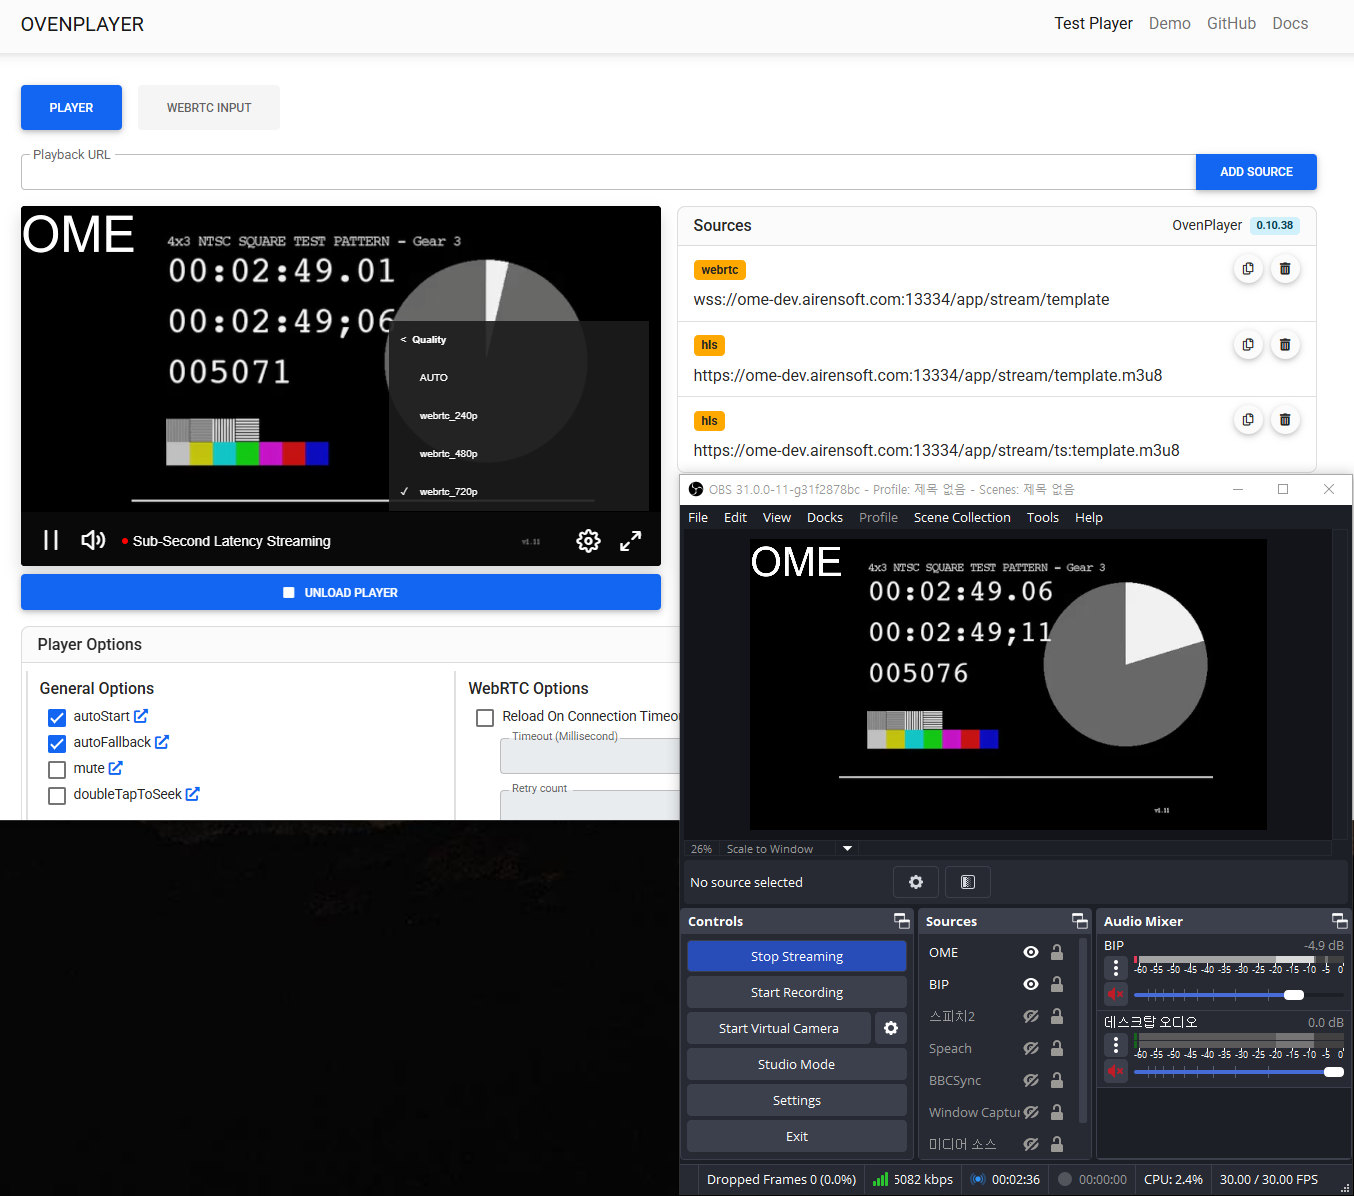Enable the doubleTapToSeek checkbox

[x=57, y=795]
